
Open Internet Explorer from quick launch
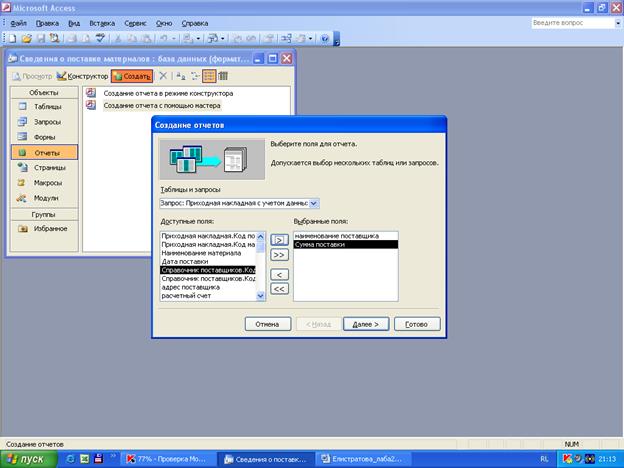pyautogui.click(x=70, y=459)
